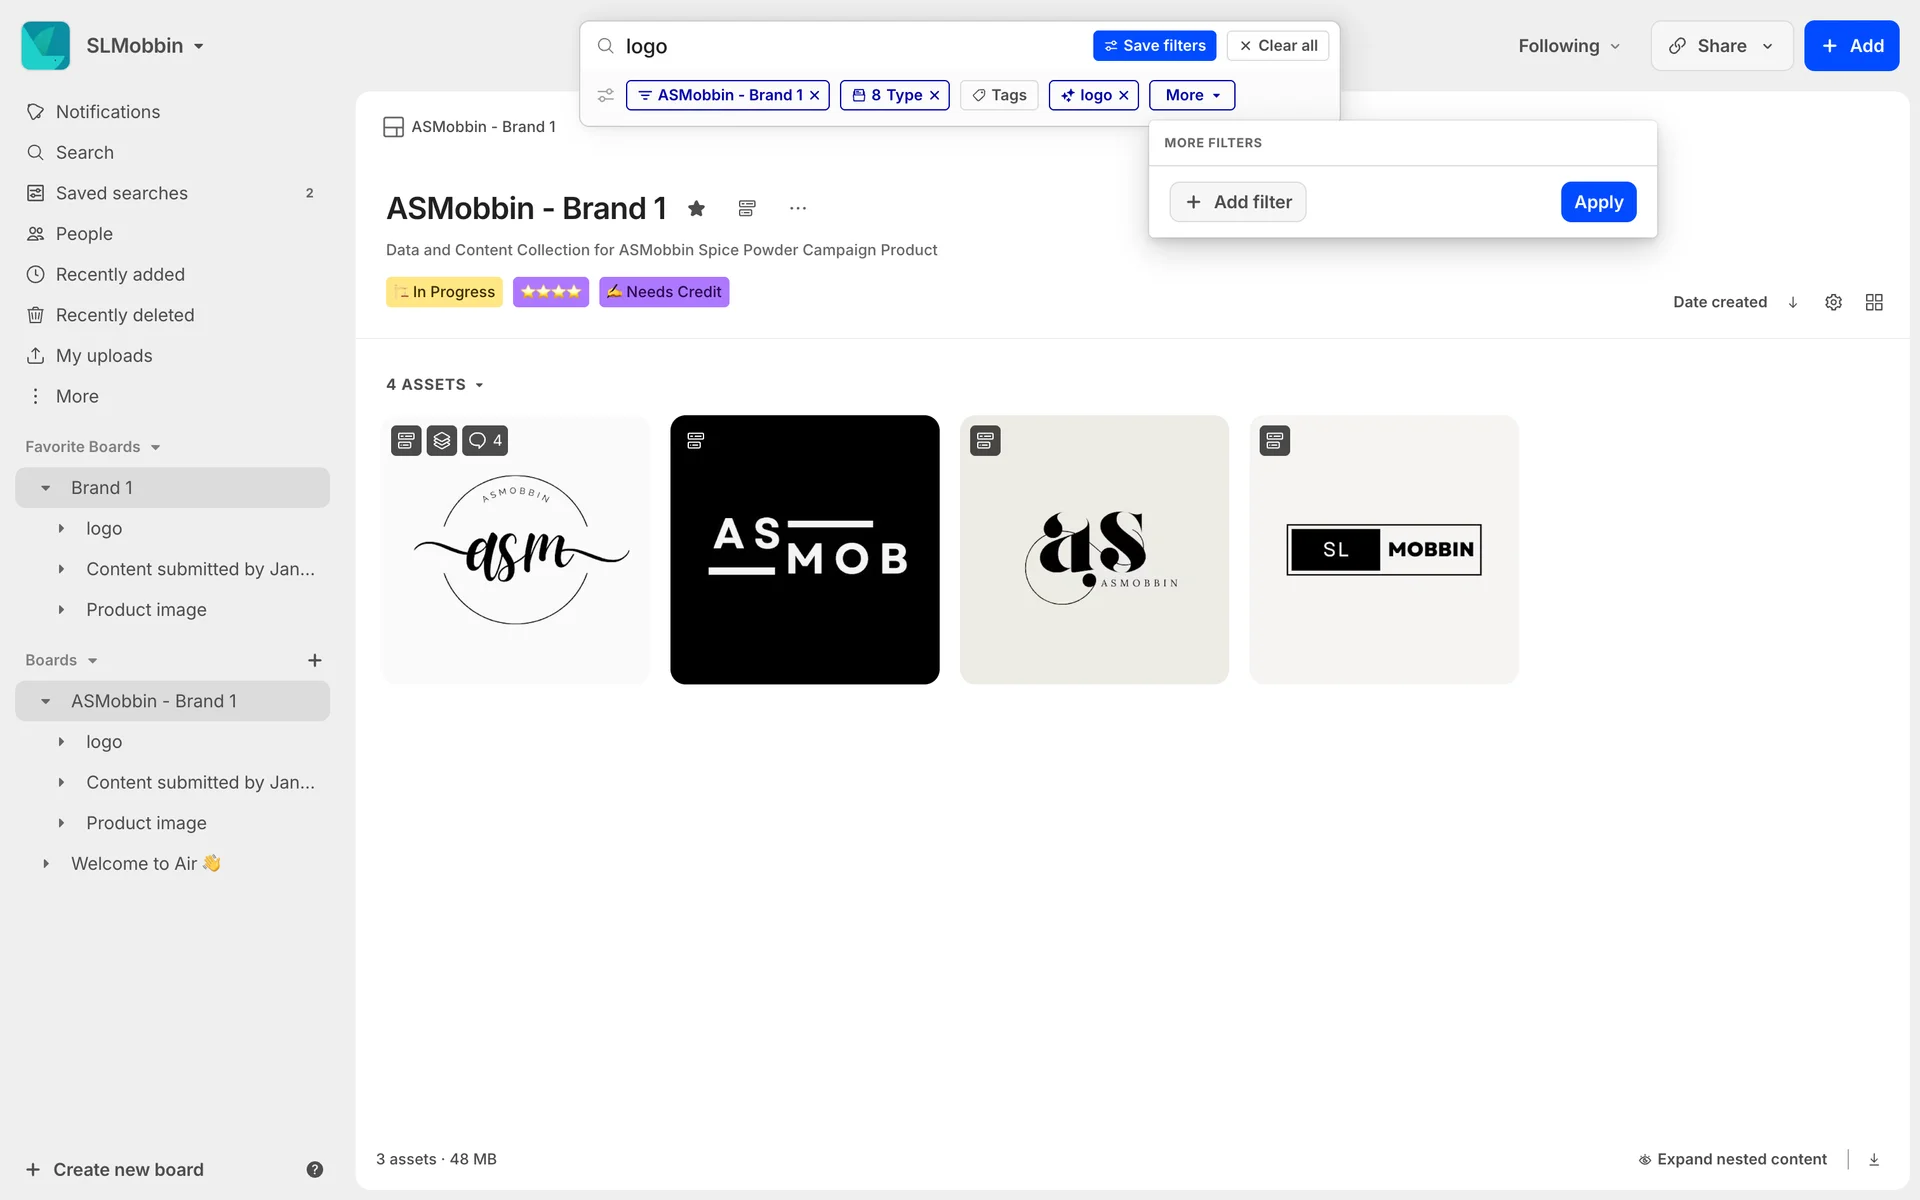Viewport: 1920px width, 1200px height.
Task: Open view settings gear icon
Action: pos(1833,302)
